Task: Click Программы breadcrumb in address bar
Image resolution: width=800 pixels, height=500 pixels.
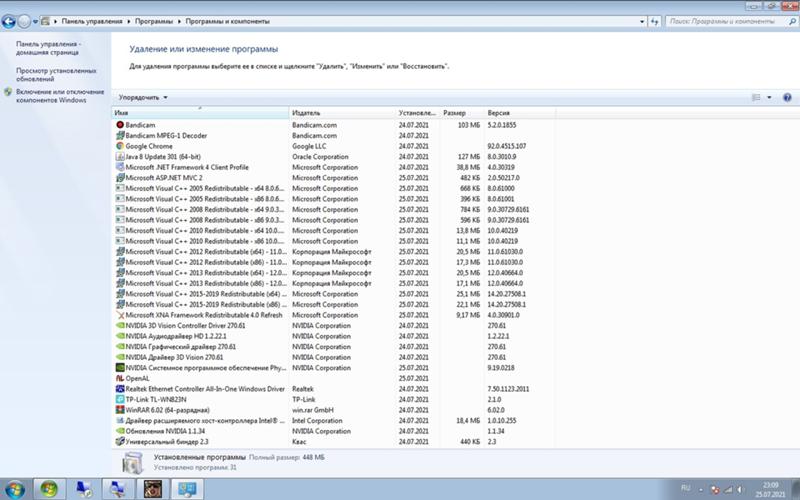Action: pos(154,21)
